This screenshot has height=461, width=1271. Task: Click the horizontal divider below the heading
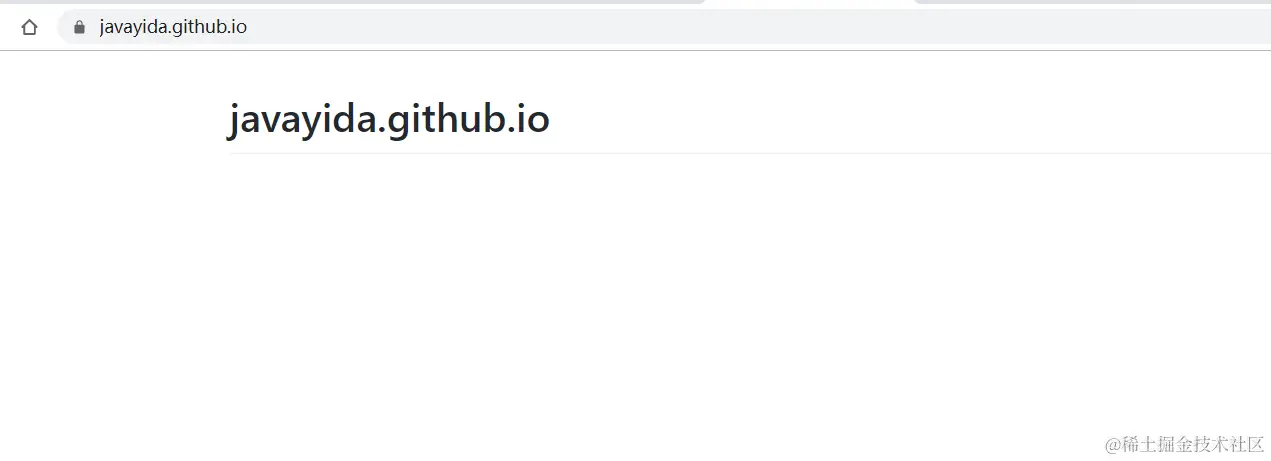click(750, 153)
